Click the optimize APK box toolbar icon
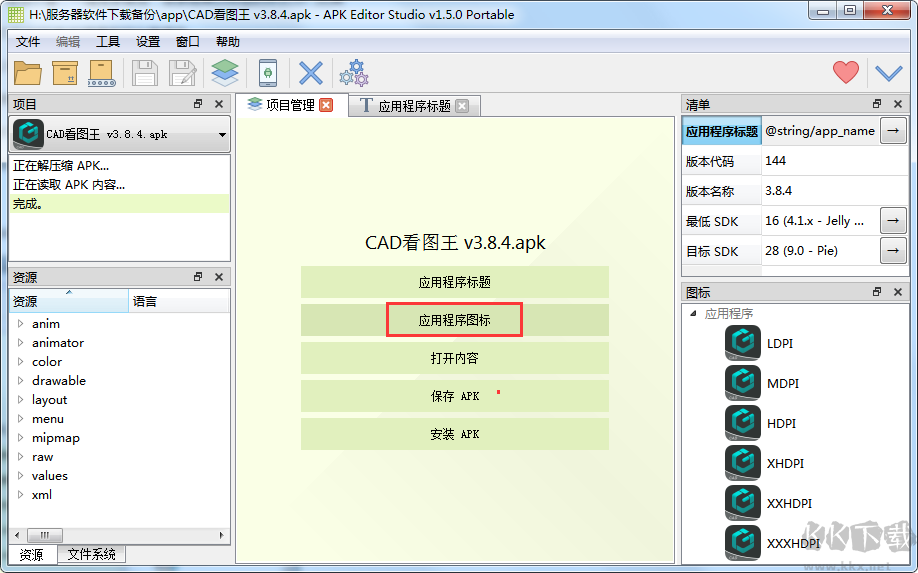This screenshot has height=573, width=918. 65,73
